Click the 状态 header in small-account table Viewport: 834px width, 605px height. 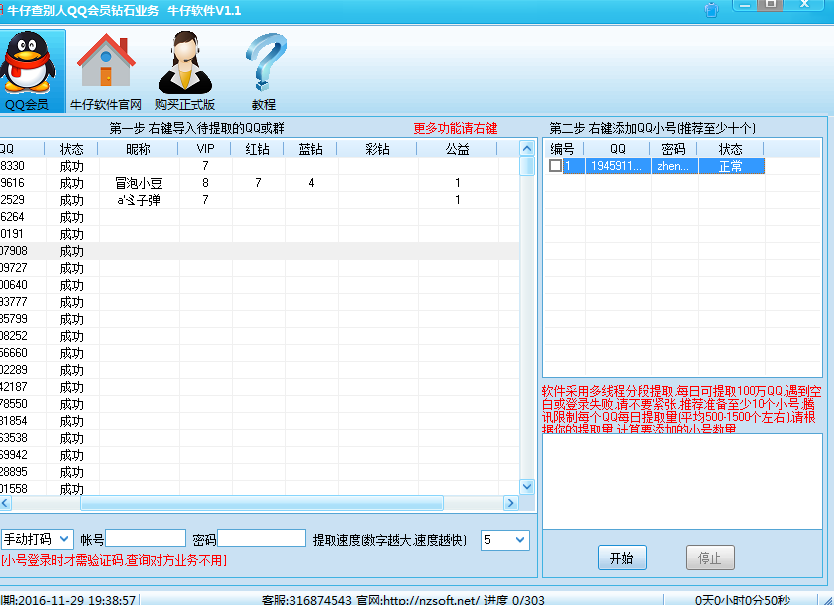(731, 149)
